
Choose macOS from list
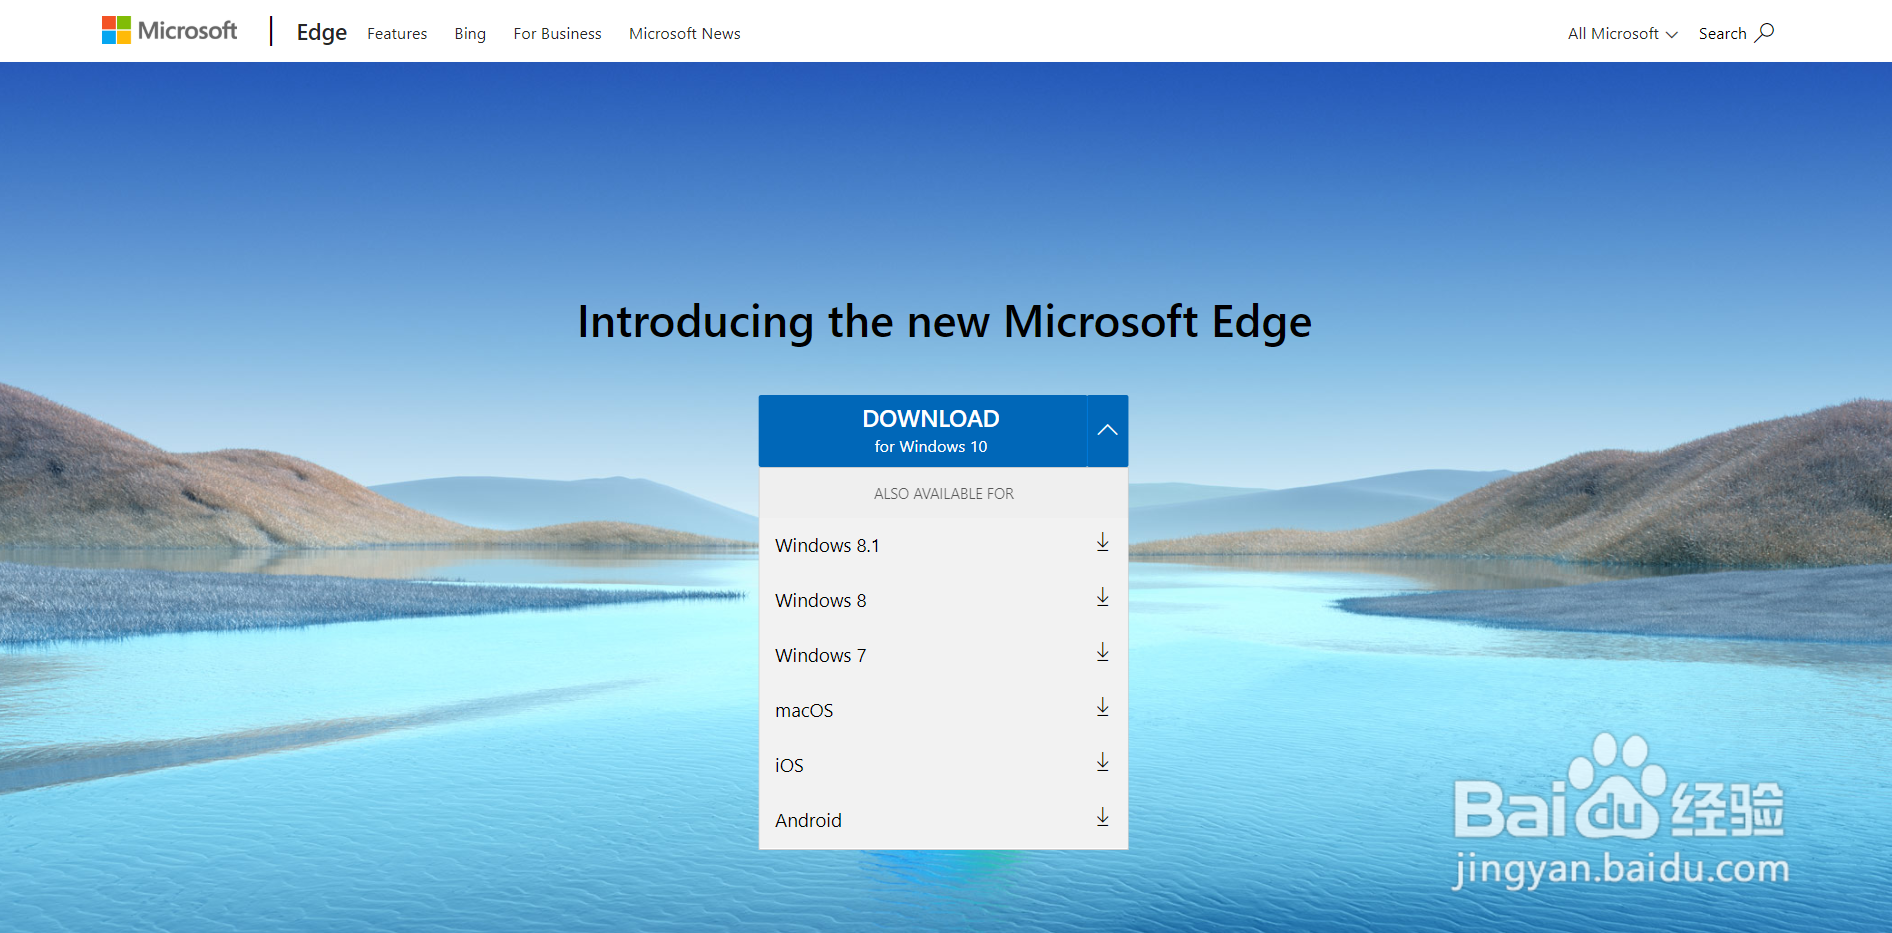coord(943,710)
